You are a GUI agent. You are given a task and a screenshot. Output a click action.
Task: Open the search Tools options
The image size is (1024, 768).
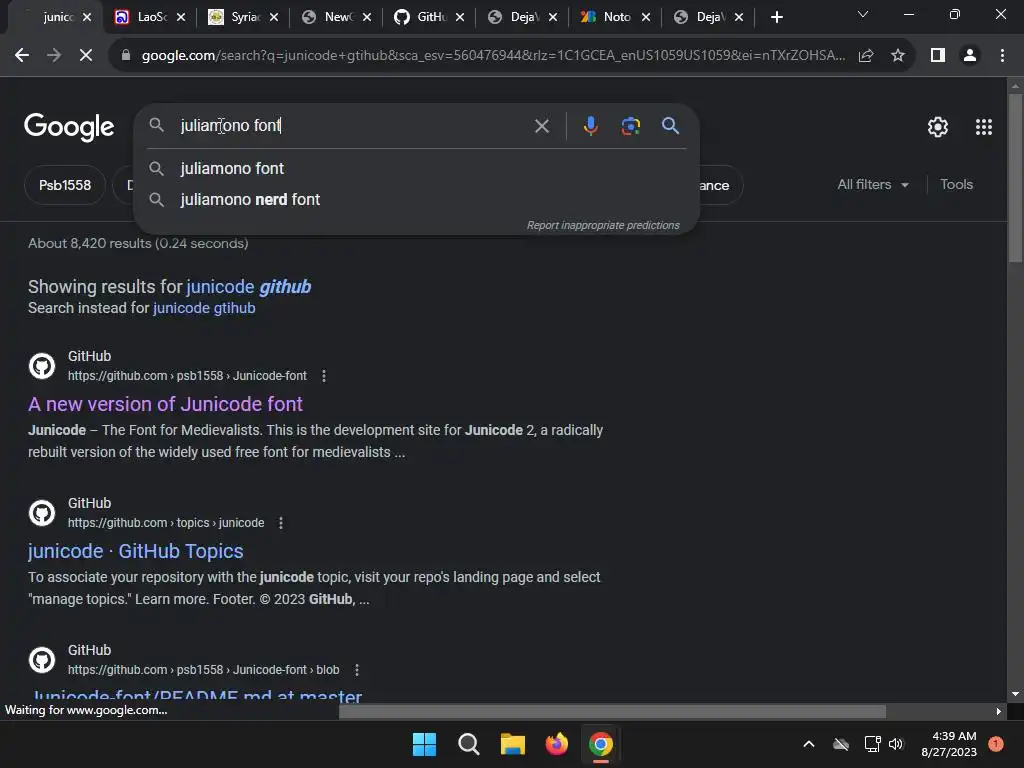(956, 185)
